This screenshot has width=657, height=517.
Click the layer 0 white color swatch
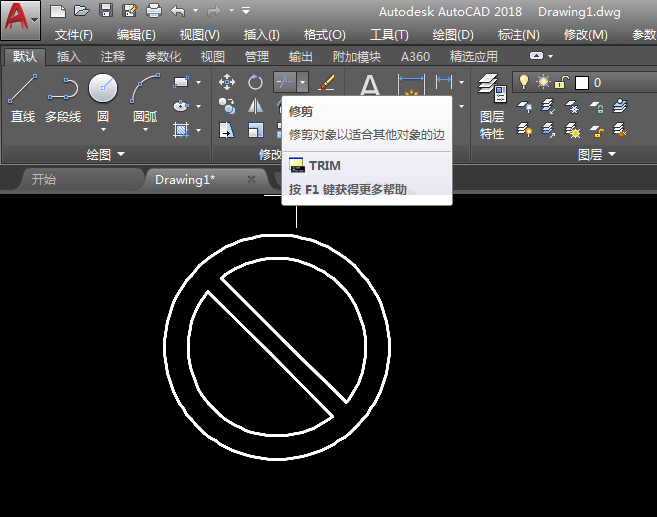pyautogui.click(x=582, y=83)
